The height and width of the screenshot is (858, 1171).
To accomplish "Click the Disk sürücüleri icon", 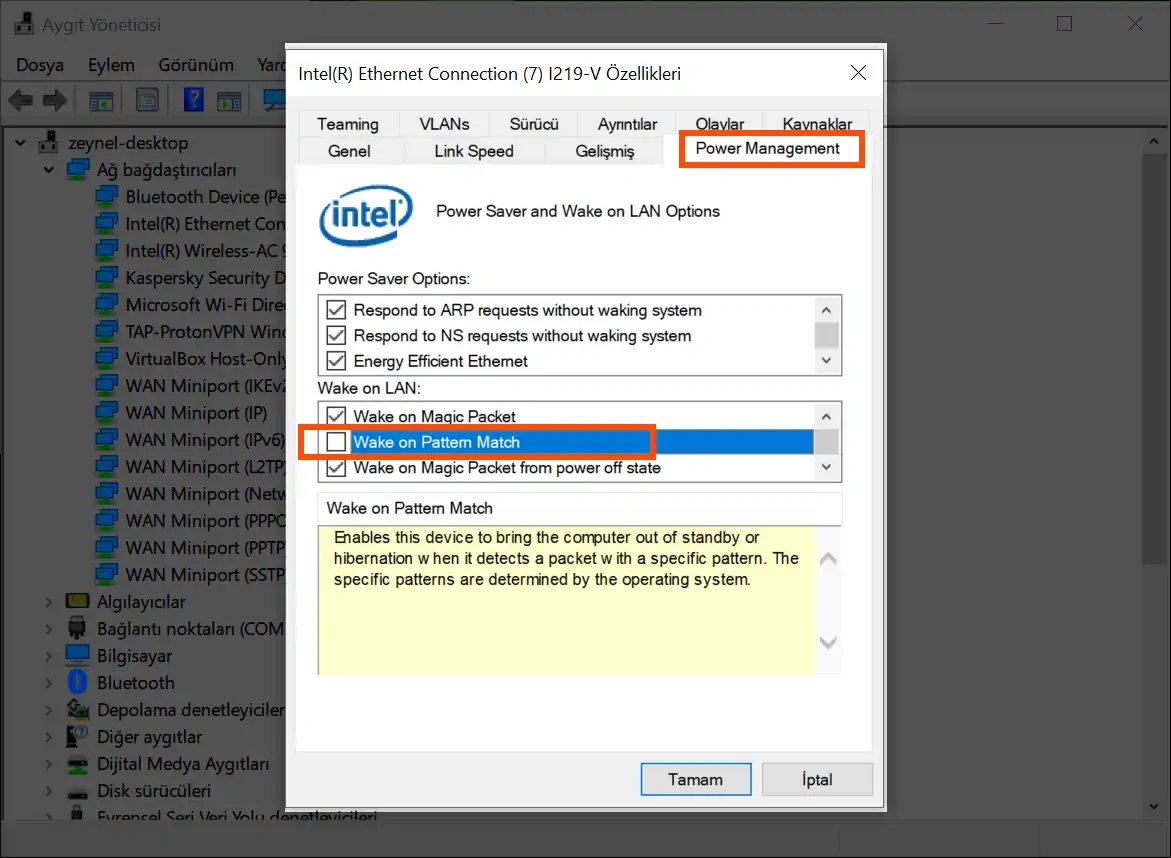I will [78, 792].
